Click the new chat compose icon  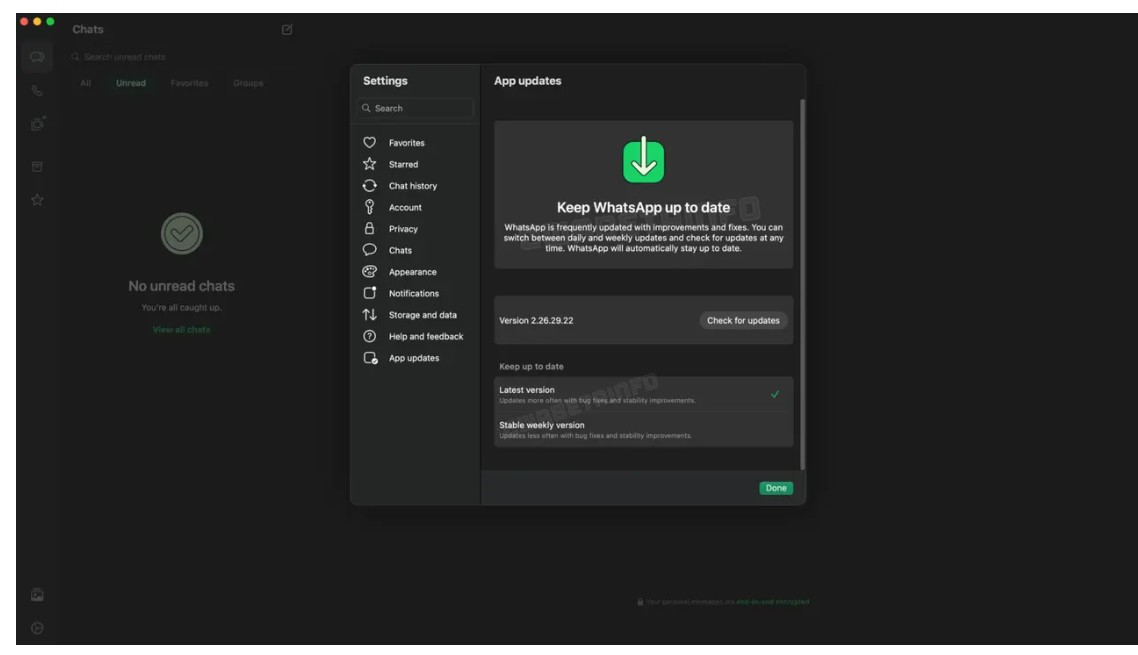click(x=287, y=30)
